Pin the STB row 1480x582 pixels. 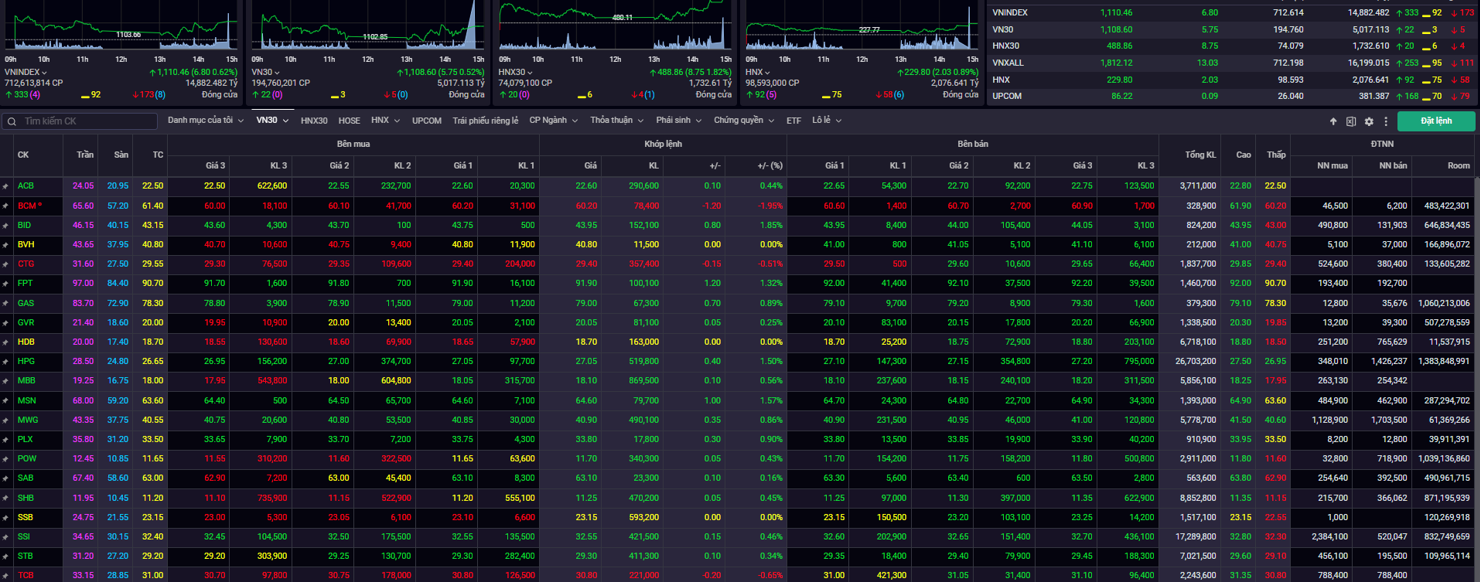pos(5,556)
